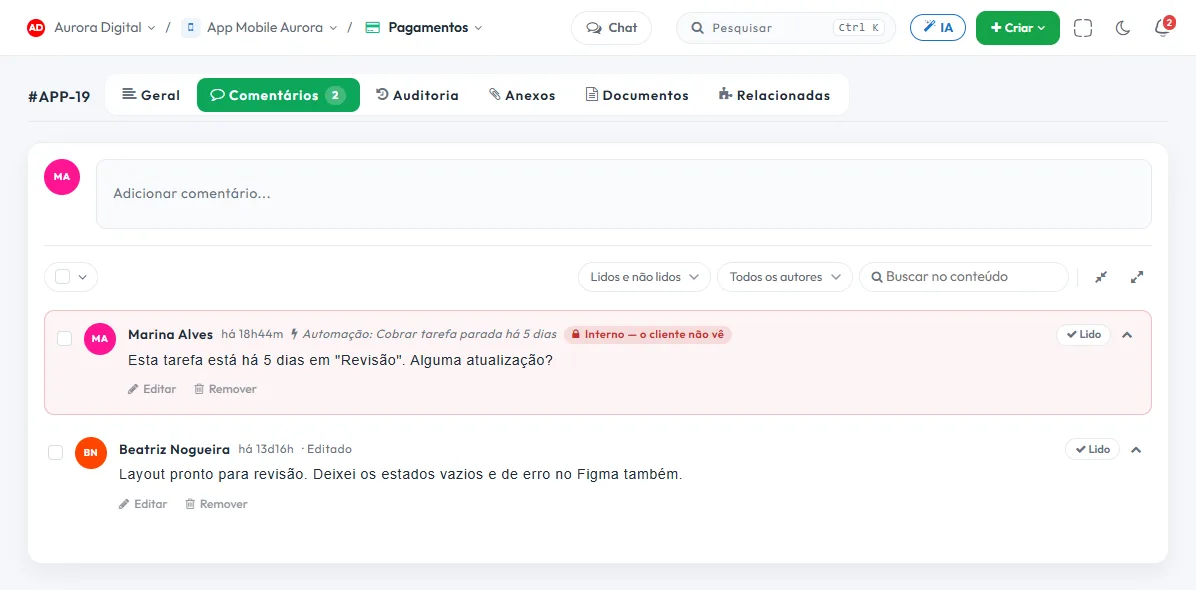Image resolution: width=1196 pixels, height=590 pixels.
Task: Click Marina Alves comment avatar
Action: pyautogui.click(x=100, y=338)
